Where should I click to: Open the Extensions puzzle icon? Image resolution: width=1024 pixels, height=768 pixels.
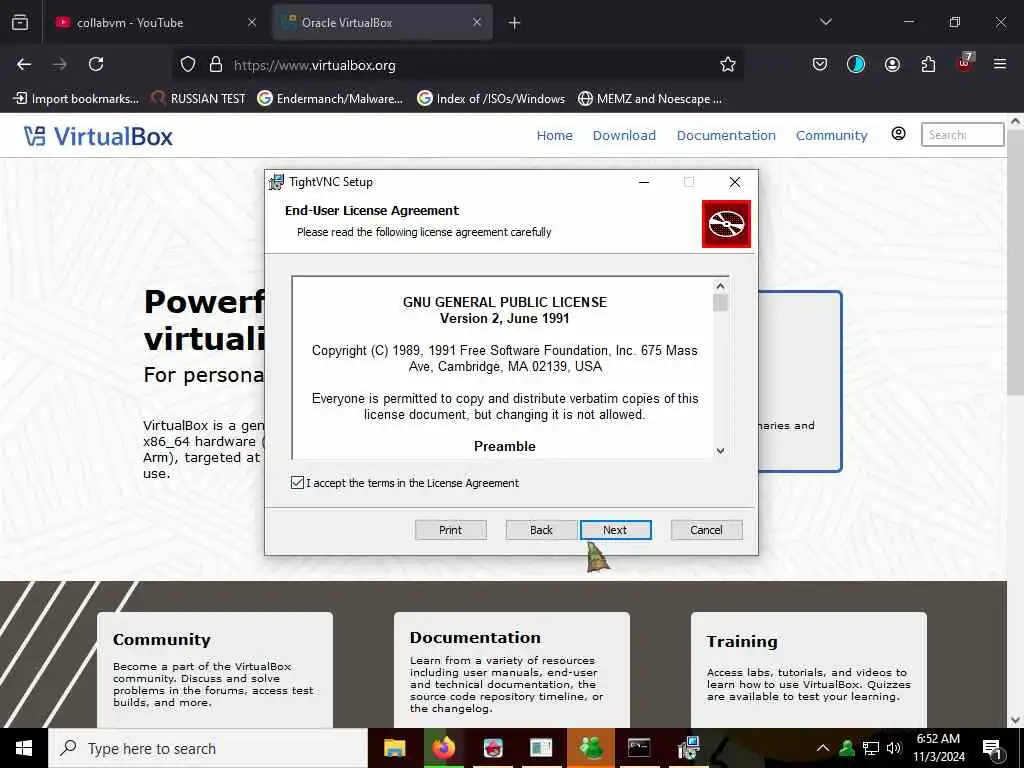point(928,64)
